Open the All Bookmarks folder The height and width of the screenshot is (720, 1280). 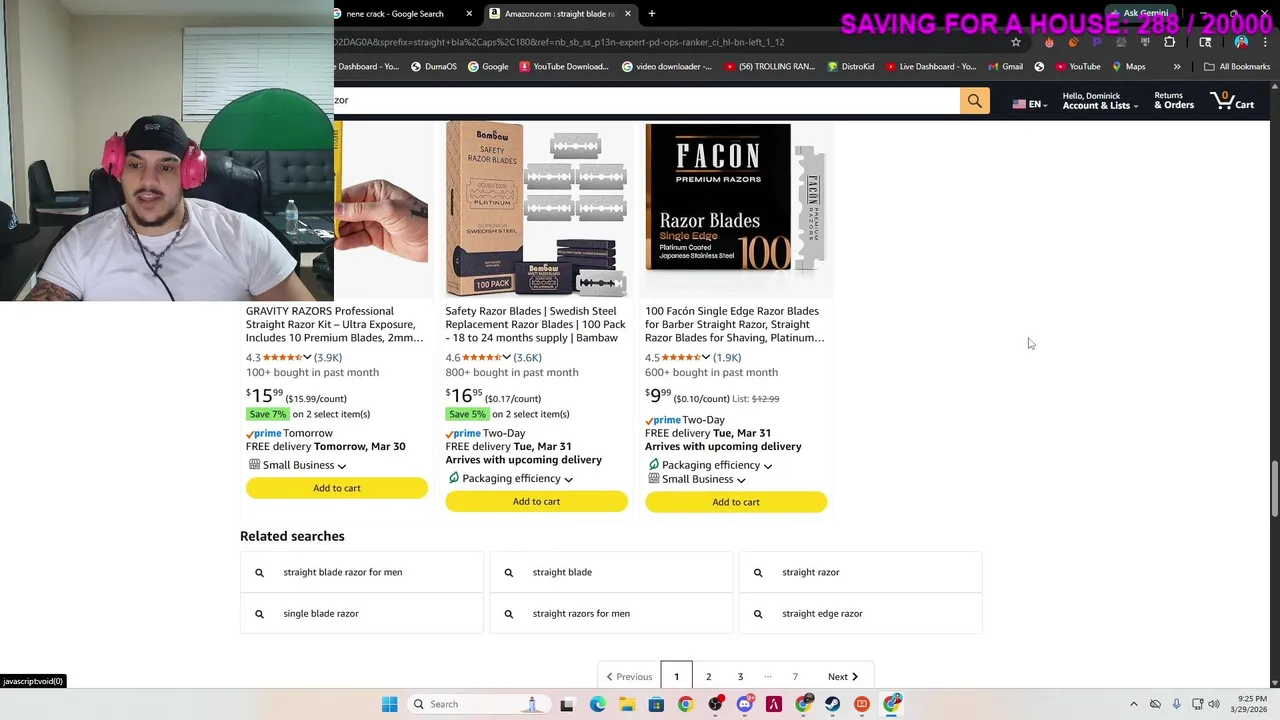(1237, 67)
